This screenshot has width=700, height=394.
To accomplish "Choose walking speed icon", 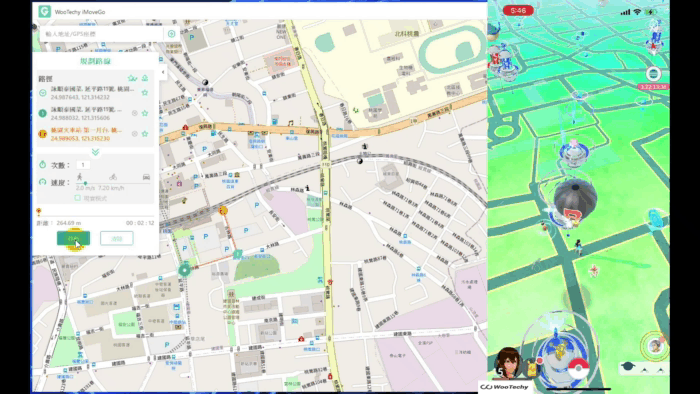I will [x=79, y=177].
